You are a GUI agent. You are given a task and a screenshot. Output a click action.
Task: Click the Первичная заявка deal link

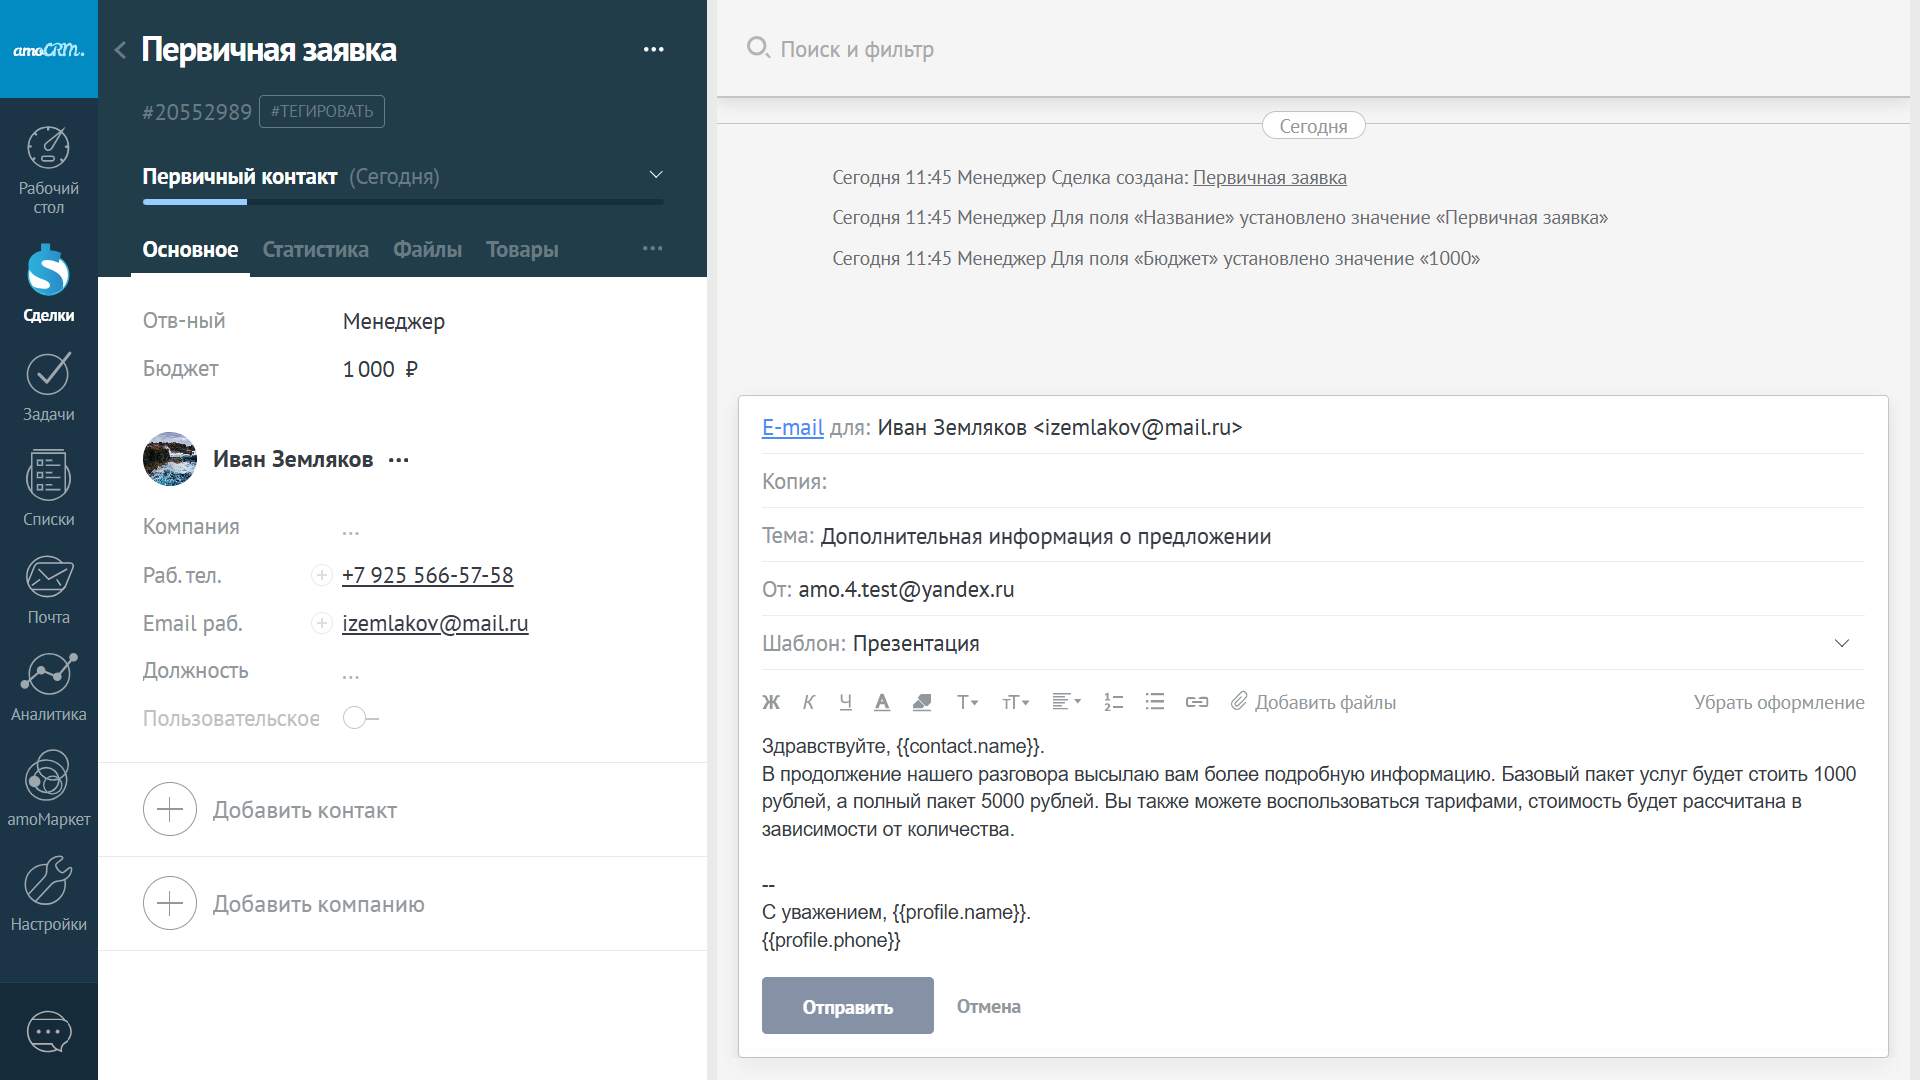click(1269, 177)
